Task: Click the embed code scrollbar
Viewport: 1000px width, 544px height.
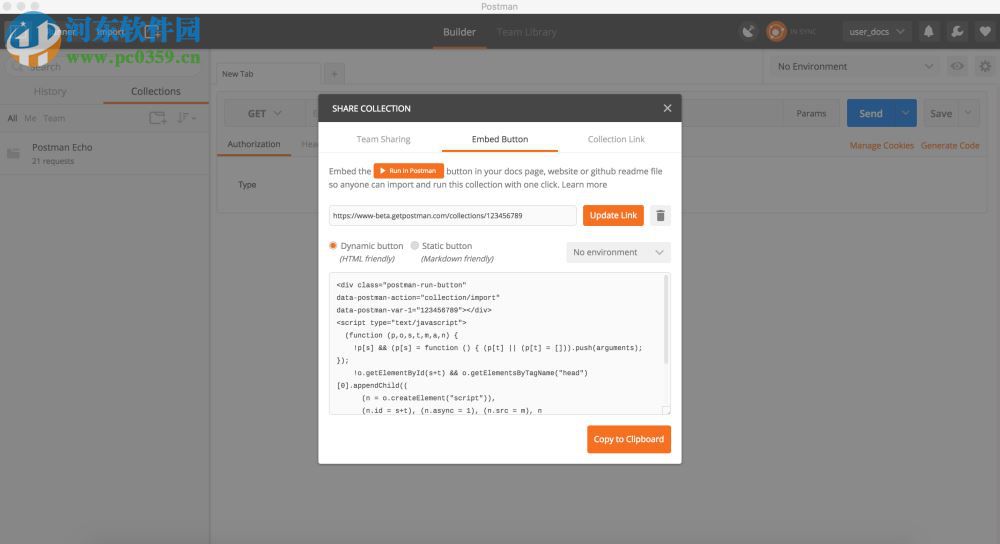Action: click(666, 319)
